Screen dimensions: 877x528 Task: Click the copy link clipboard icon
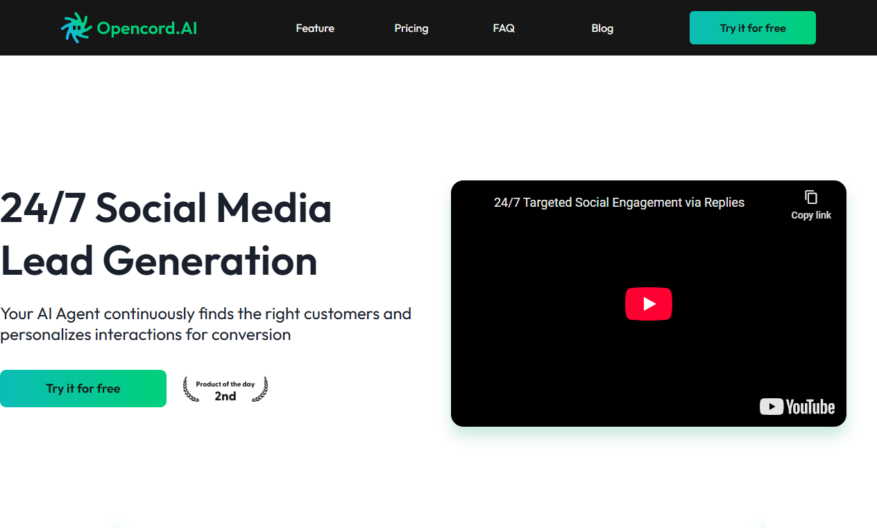click(x=811, y=197)
